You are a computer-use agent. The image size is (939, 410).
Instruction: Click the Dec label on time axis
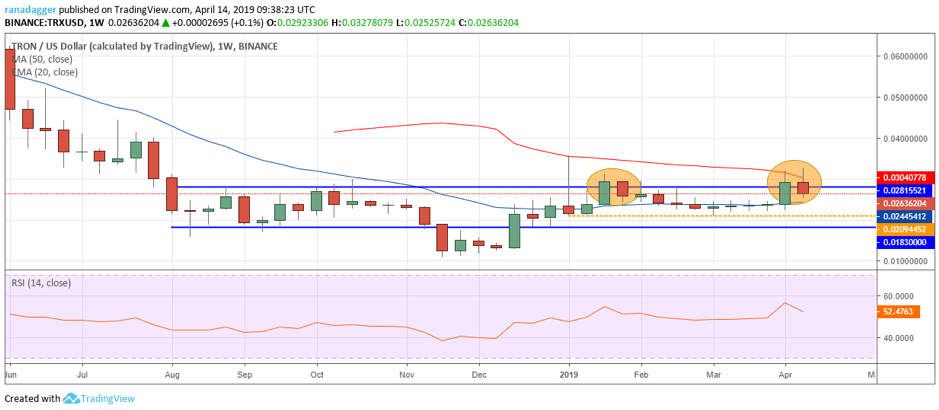click(479, 374)
